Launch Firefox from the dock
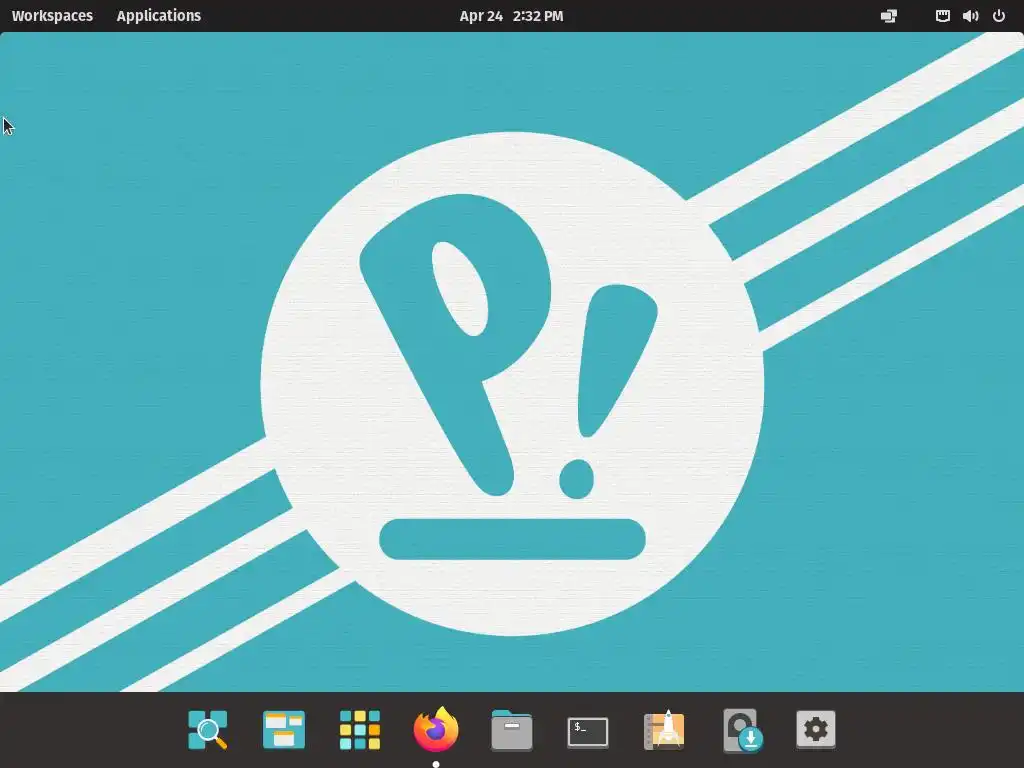1024x768 pixels. coord(436,729)
